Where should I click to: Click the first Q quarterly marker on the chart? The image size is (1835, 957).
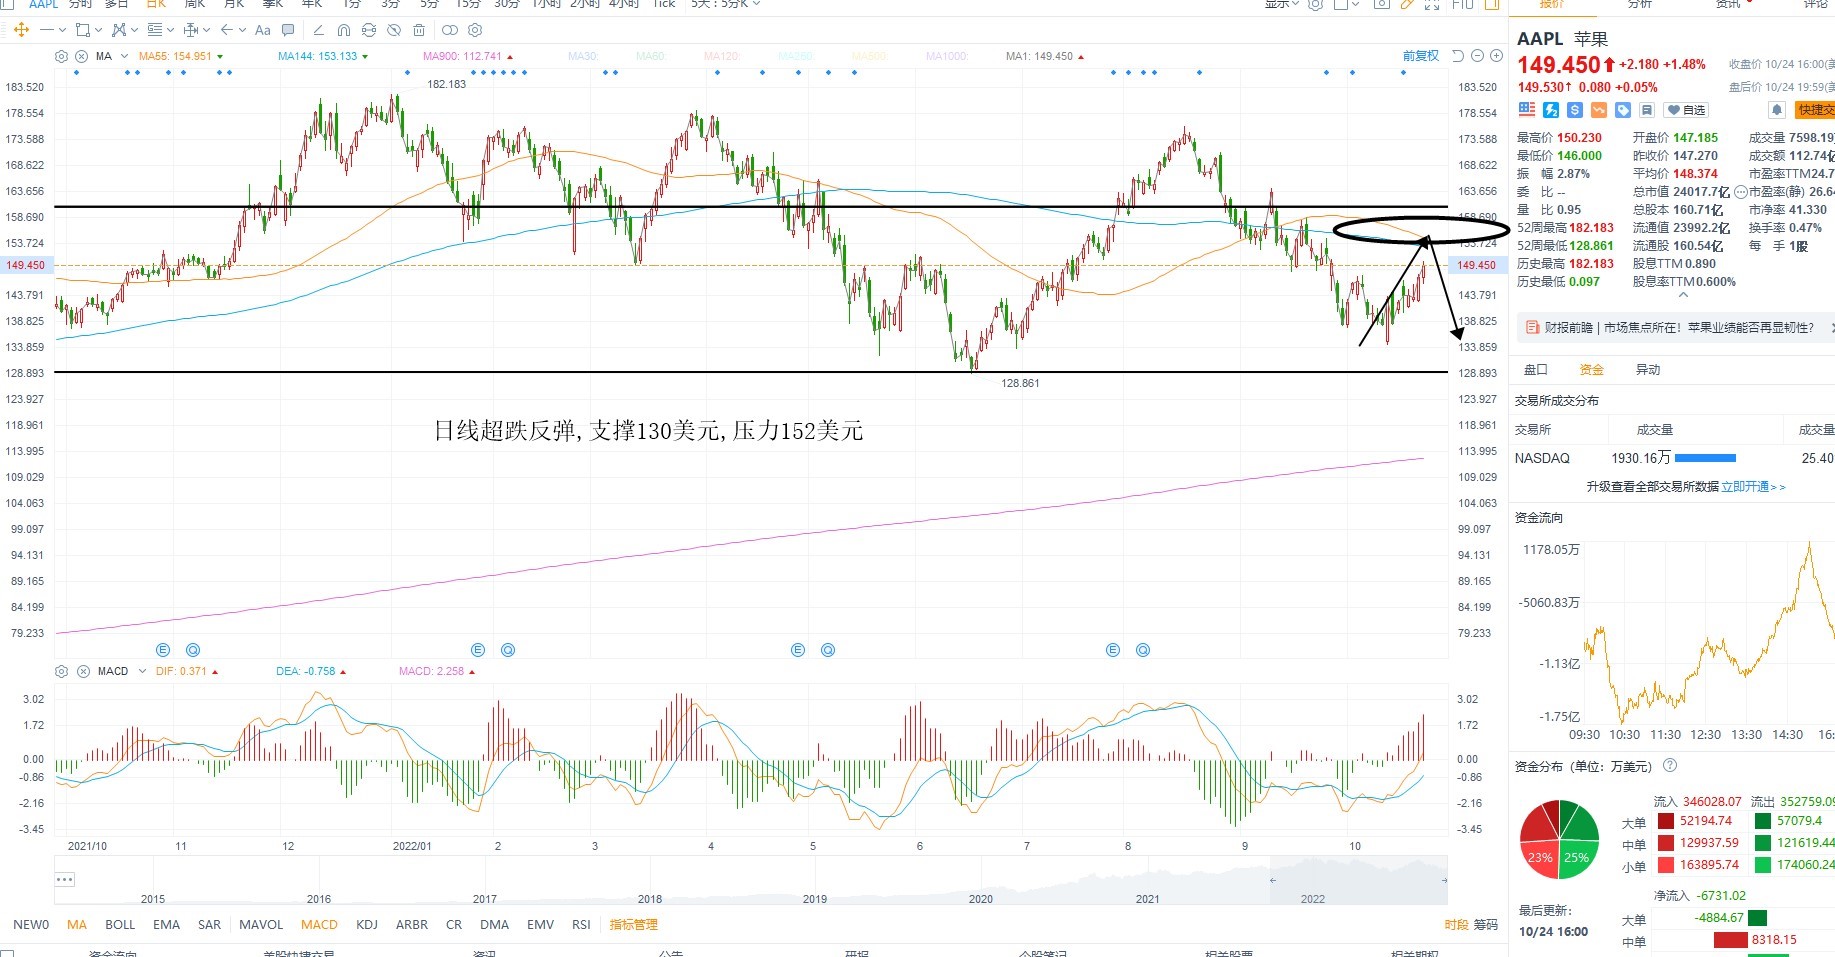point(193,650)
